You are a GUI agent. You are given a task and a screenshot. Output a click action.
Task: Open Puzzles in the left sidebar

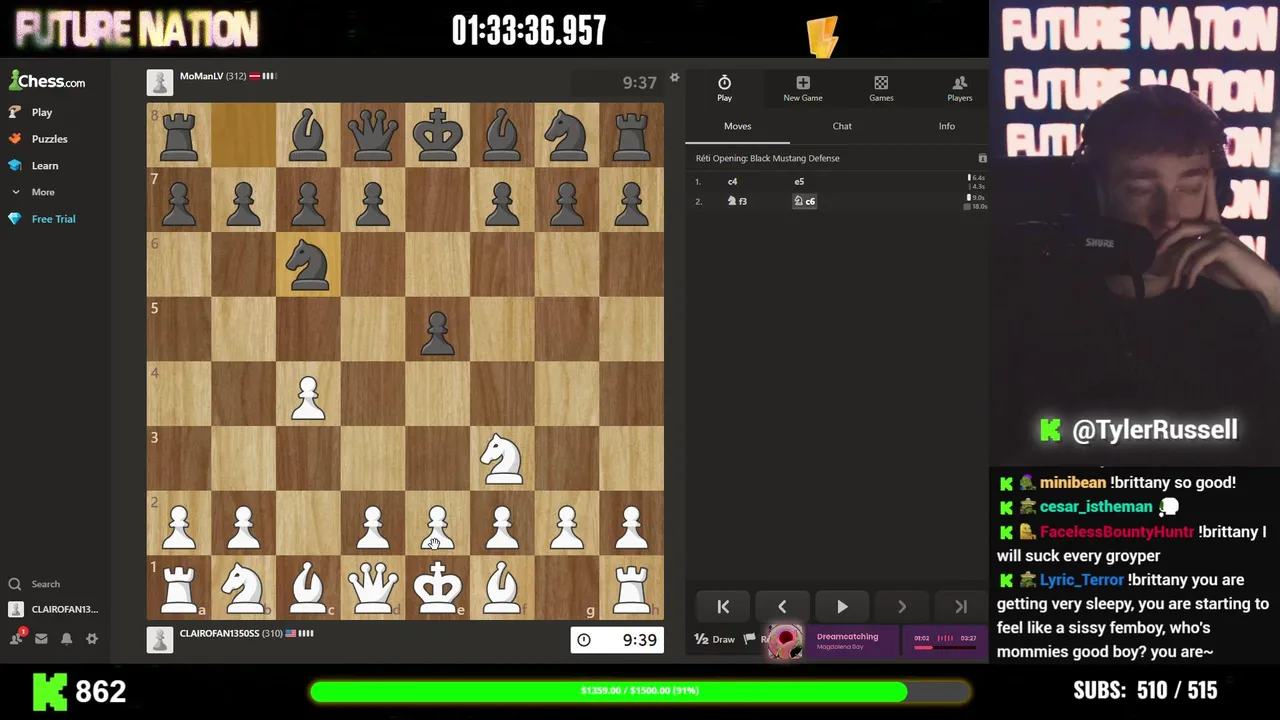coord(49,139)
